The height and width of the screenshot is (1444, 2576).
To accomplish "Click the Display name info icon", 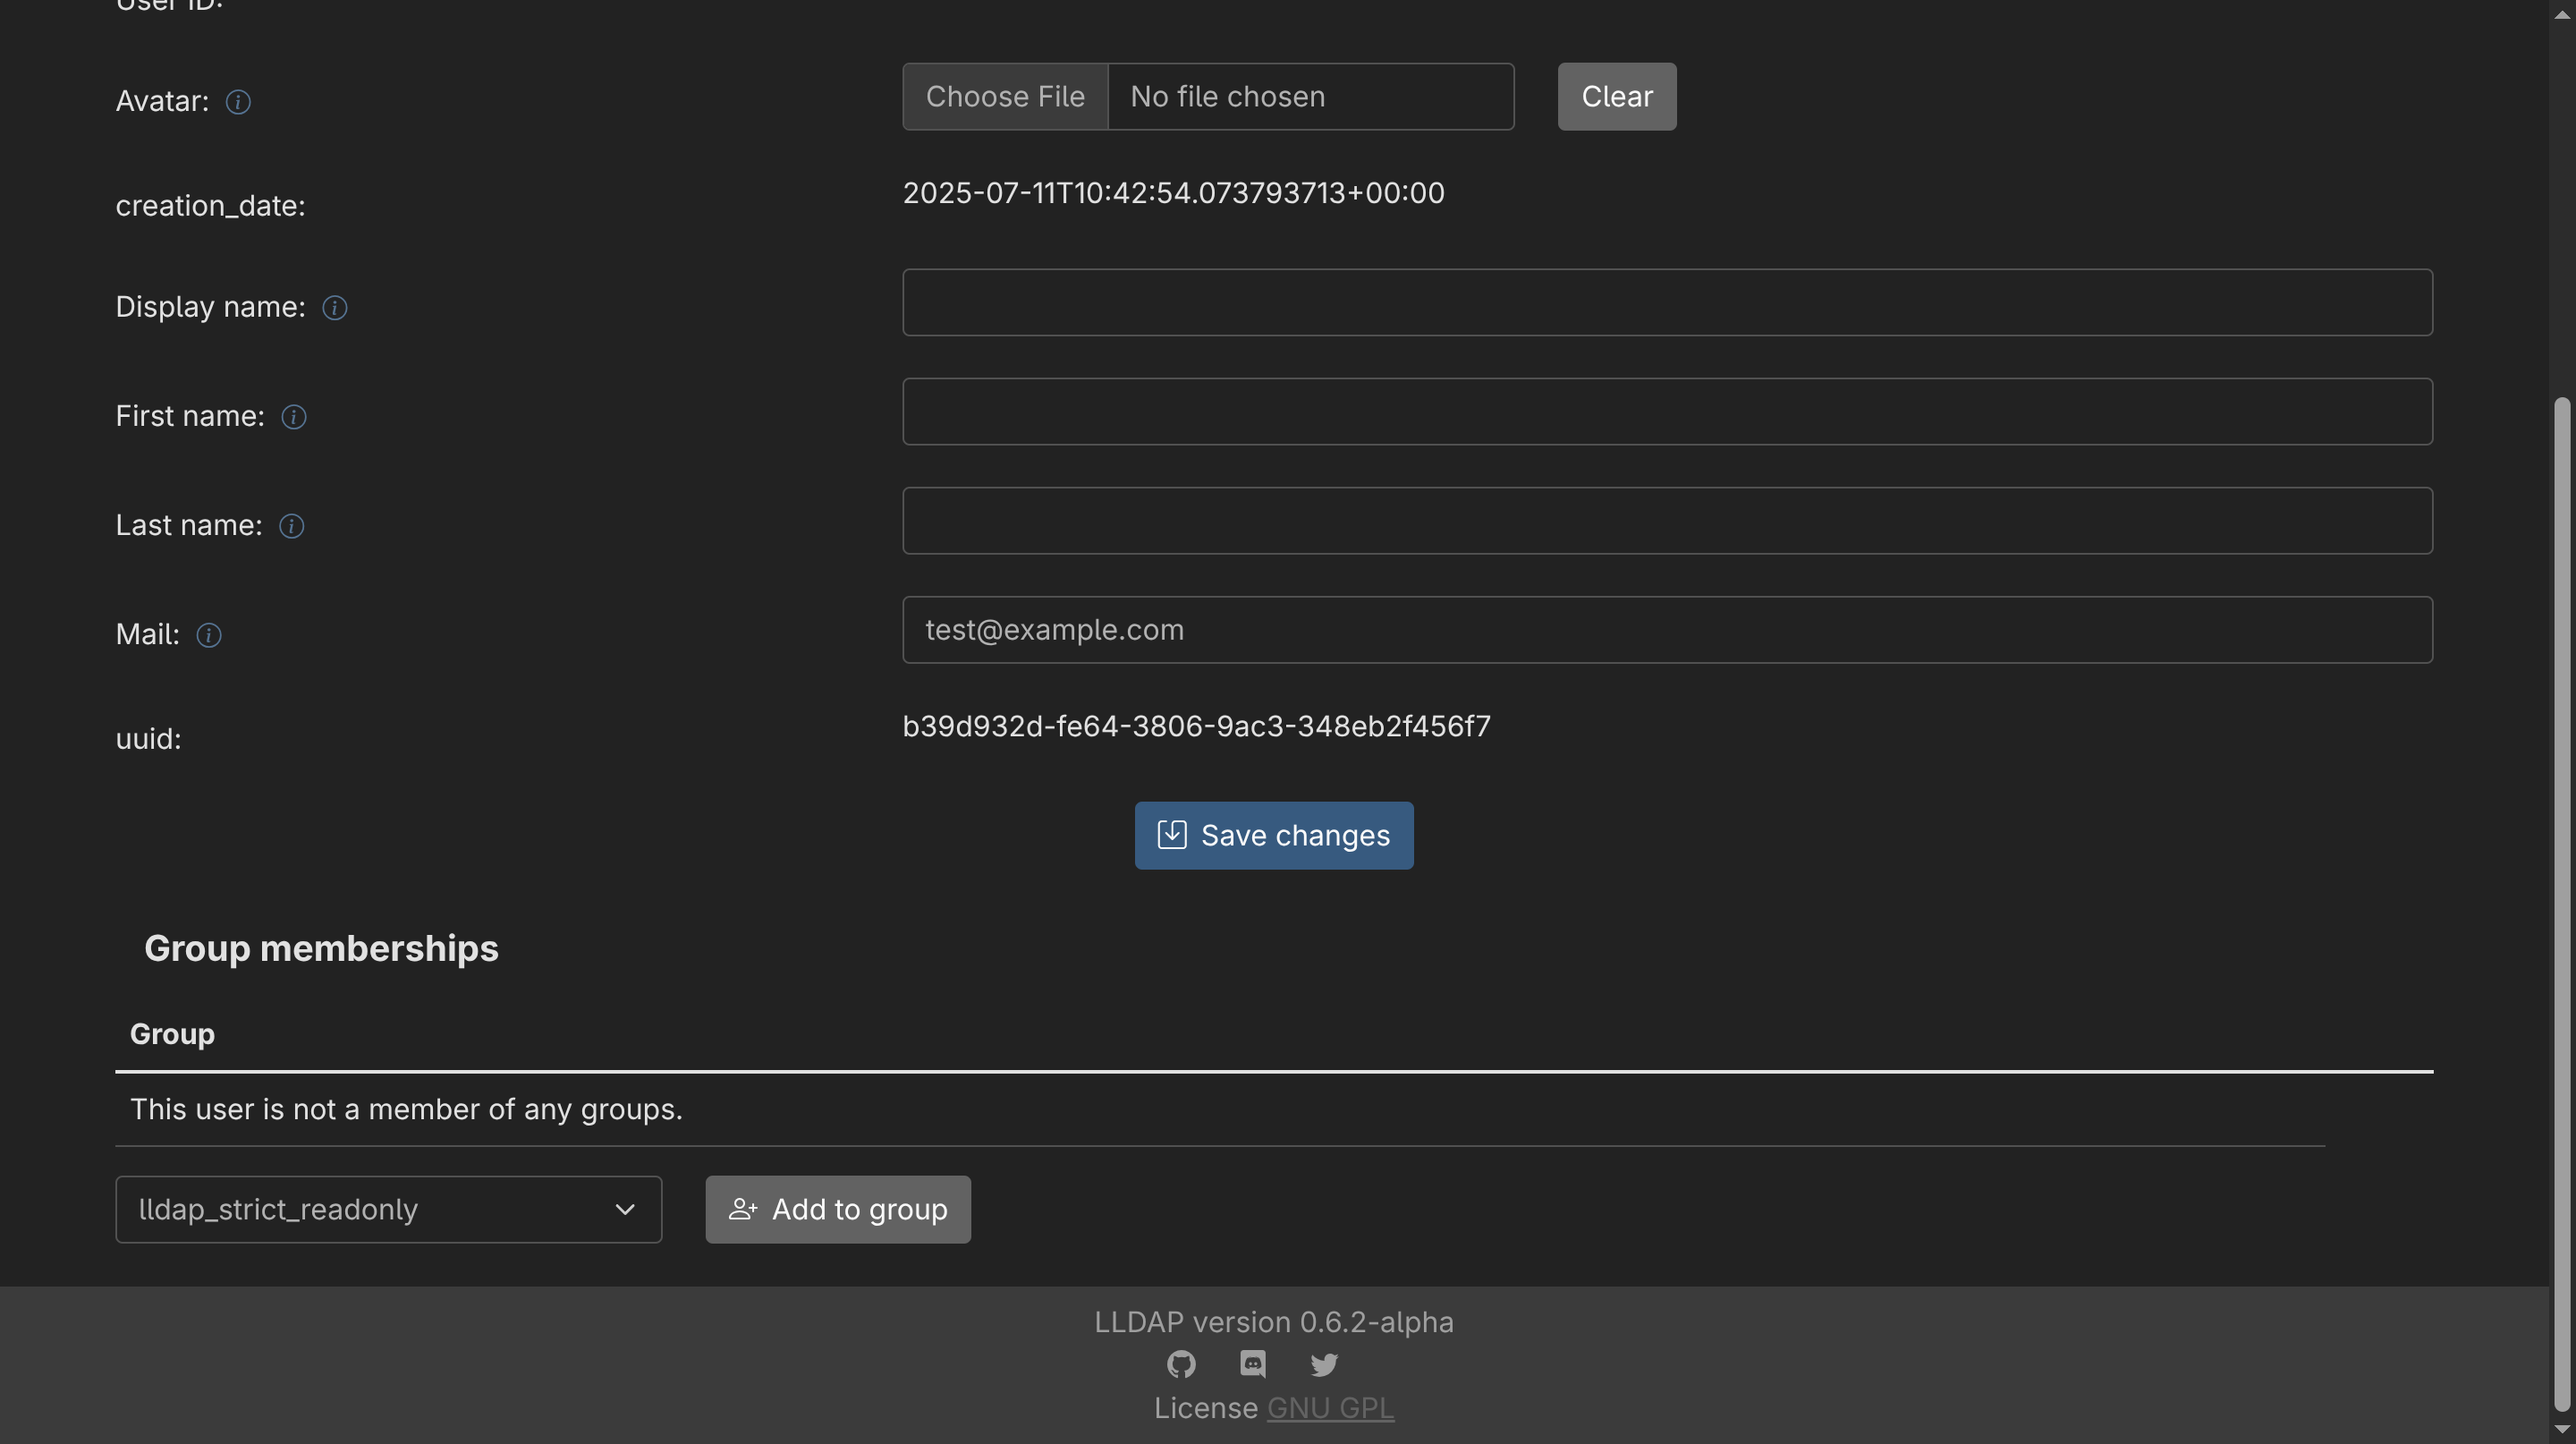I will (334, 308).
